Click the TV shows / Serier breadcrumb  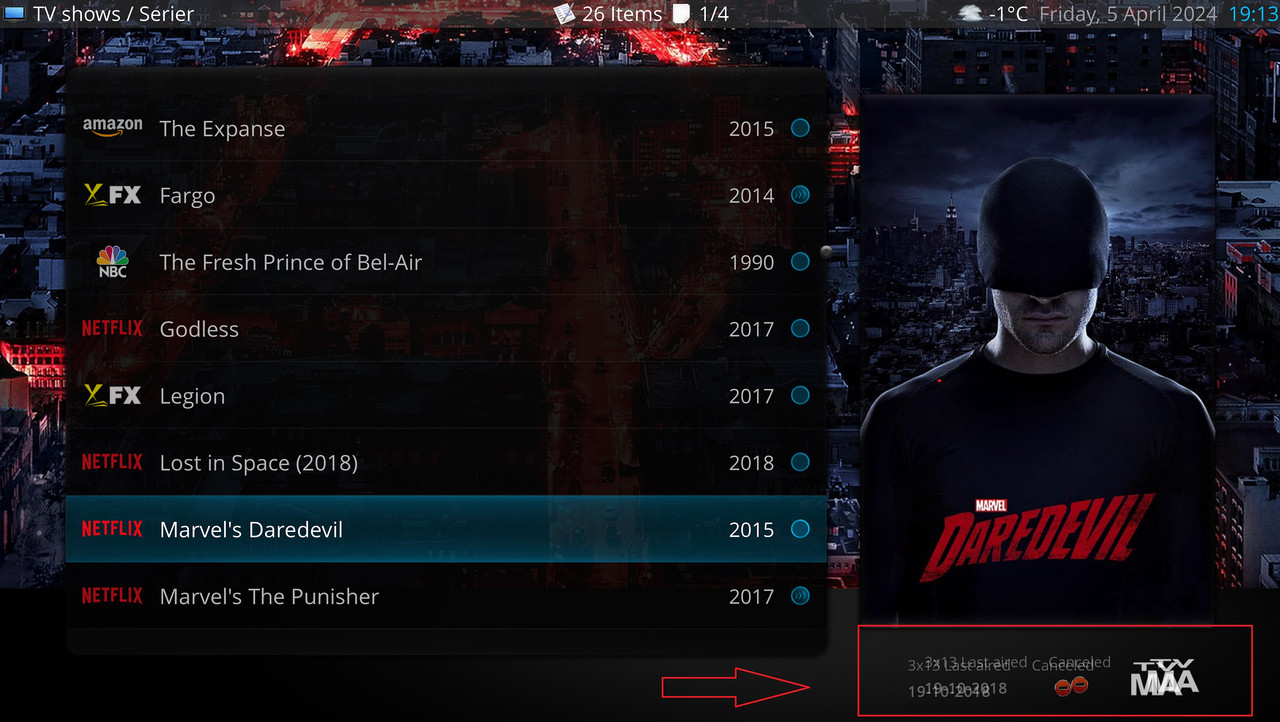coord(114,14)
